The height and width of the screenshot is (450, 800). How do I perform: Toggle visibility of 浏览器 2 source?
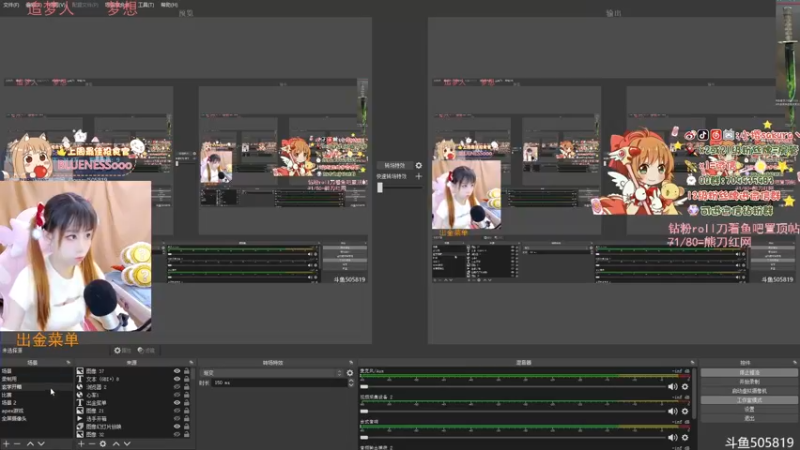tap(177, 387)
